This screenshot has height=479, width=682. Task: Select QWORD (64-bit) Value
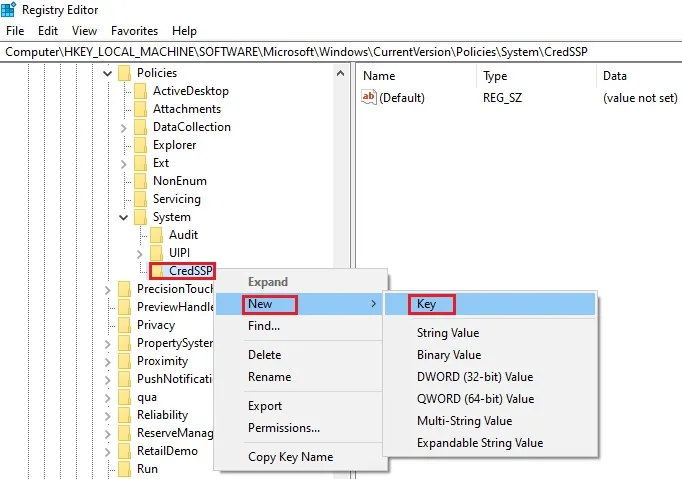[x=490, y=399]
